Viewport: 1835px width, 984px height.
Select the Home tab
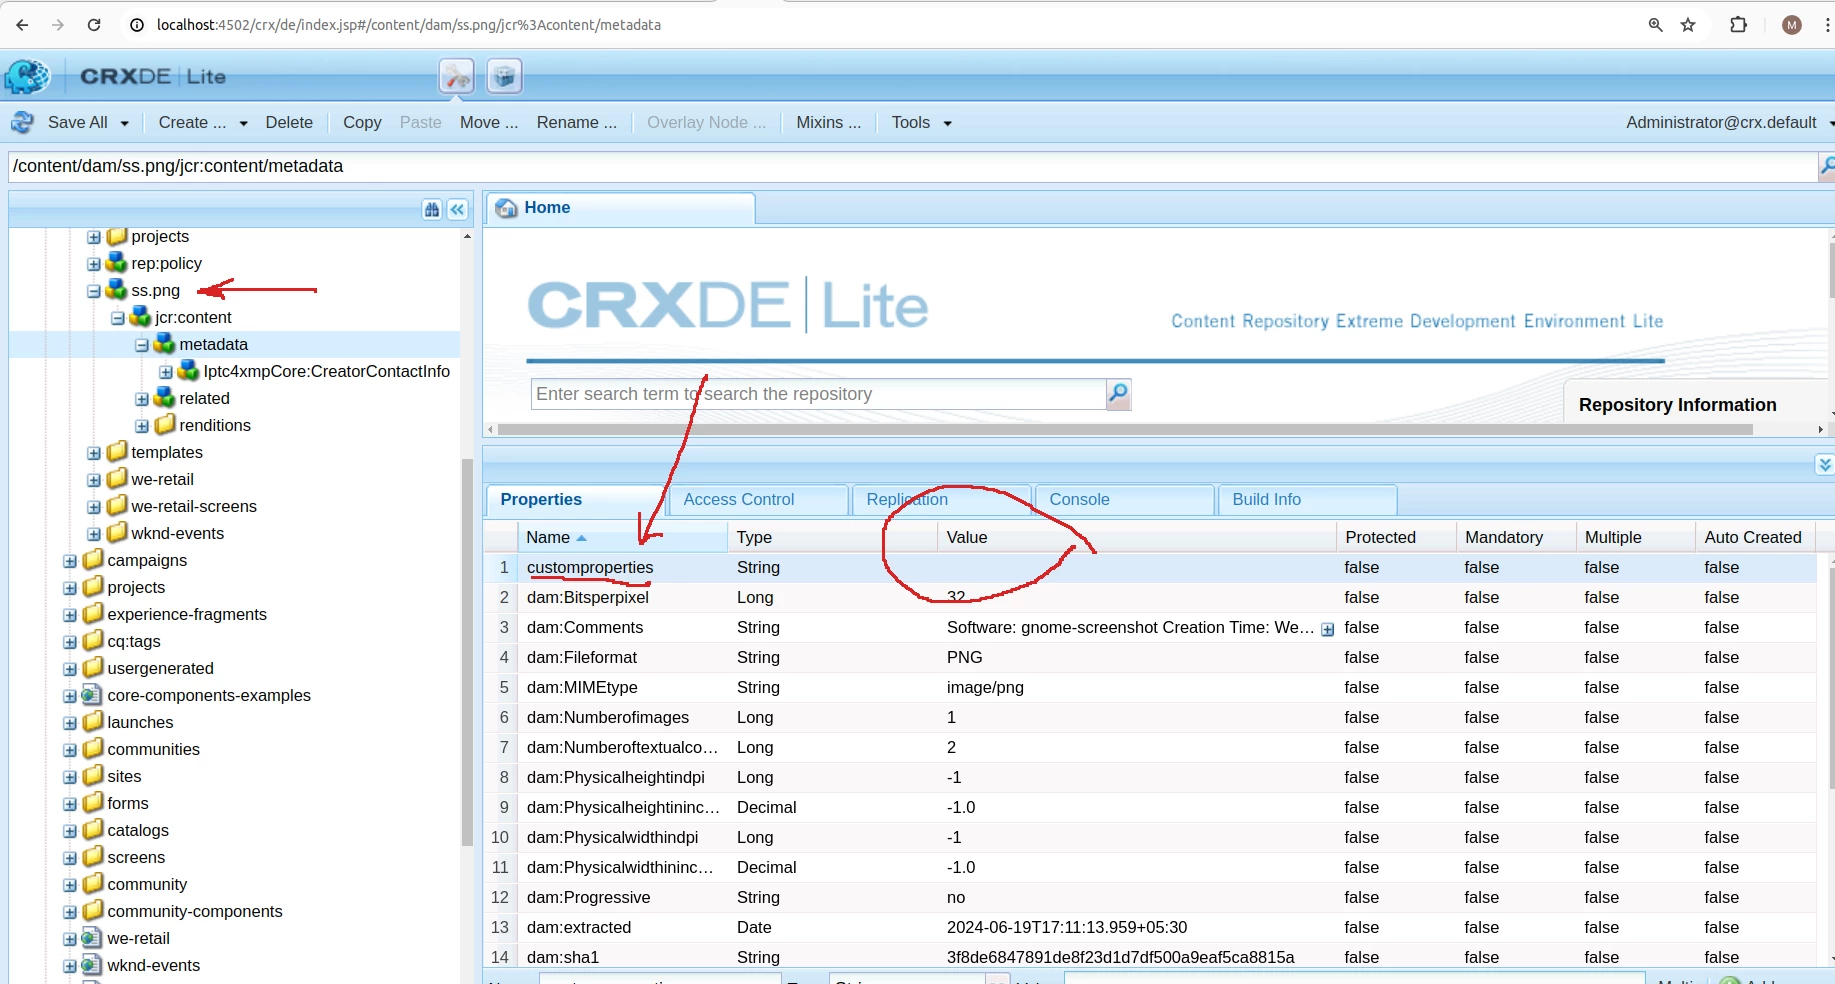pos(620,208)
